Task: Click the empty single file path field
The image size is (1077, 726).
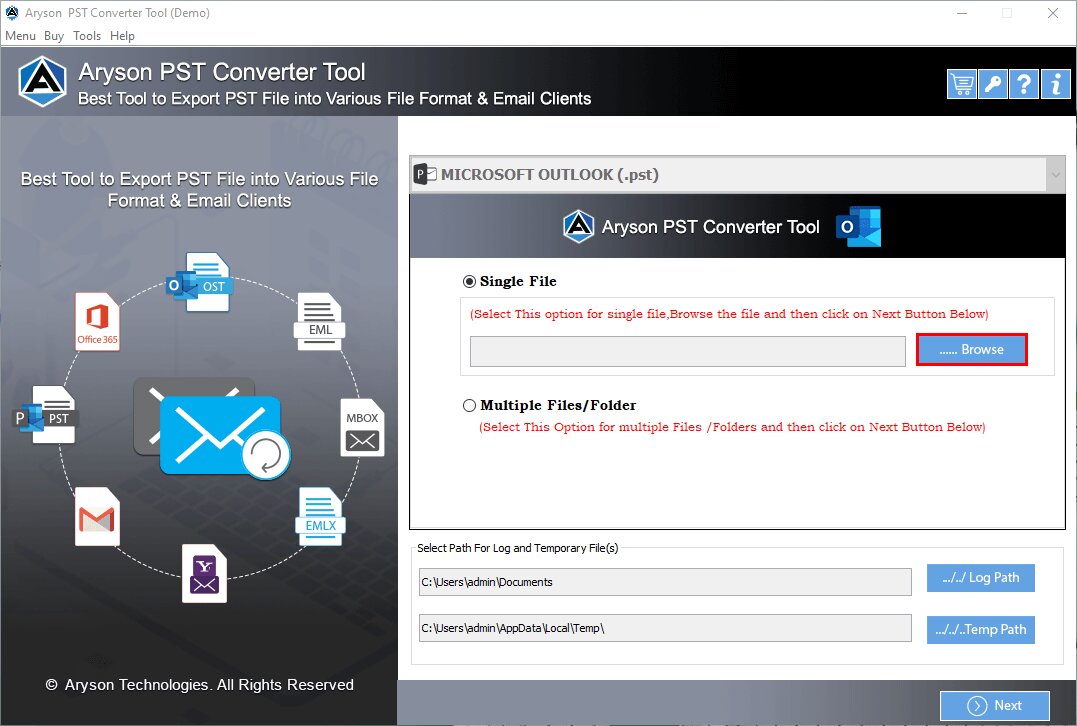Action: click(688, 351)
